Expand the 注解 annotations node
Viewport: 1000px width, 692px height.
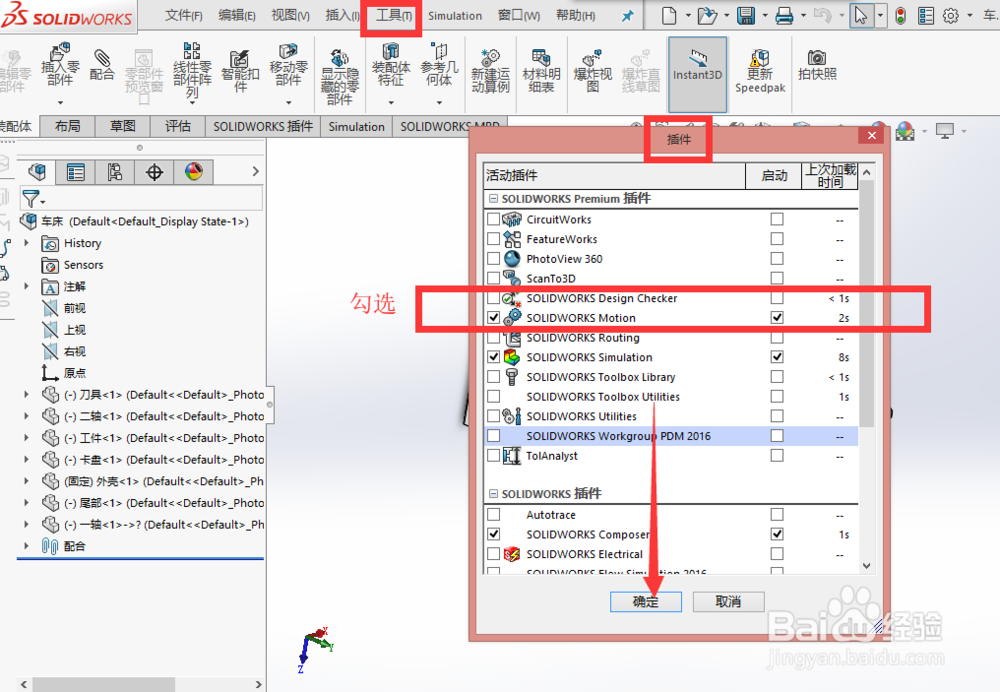[x=26, y=286]
